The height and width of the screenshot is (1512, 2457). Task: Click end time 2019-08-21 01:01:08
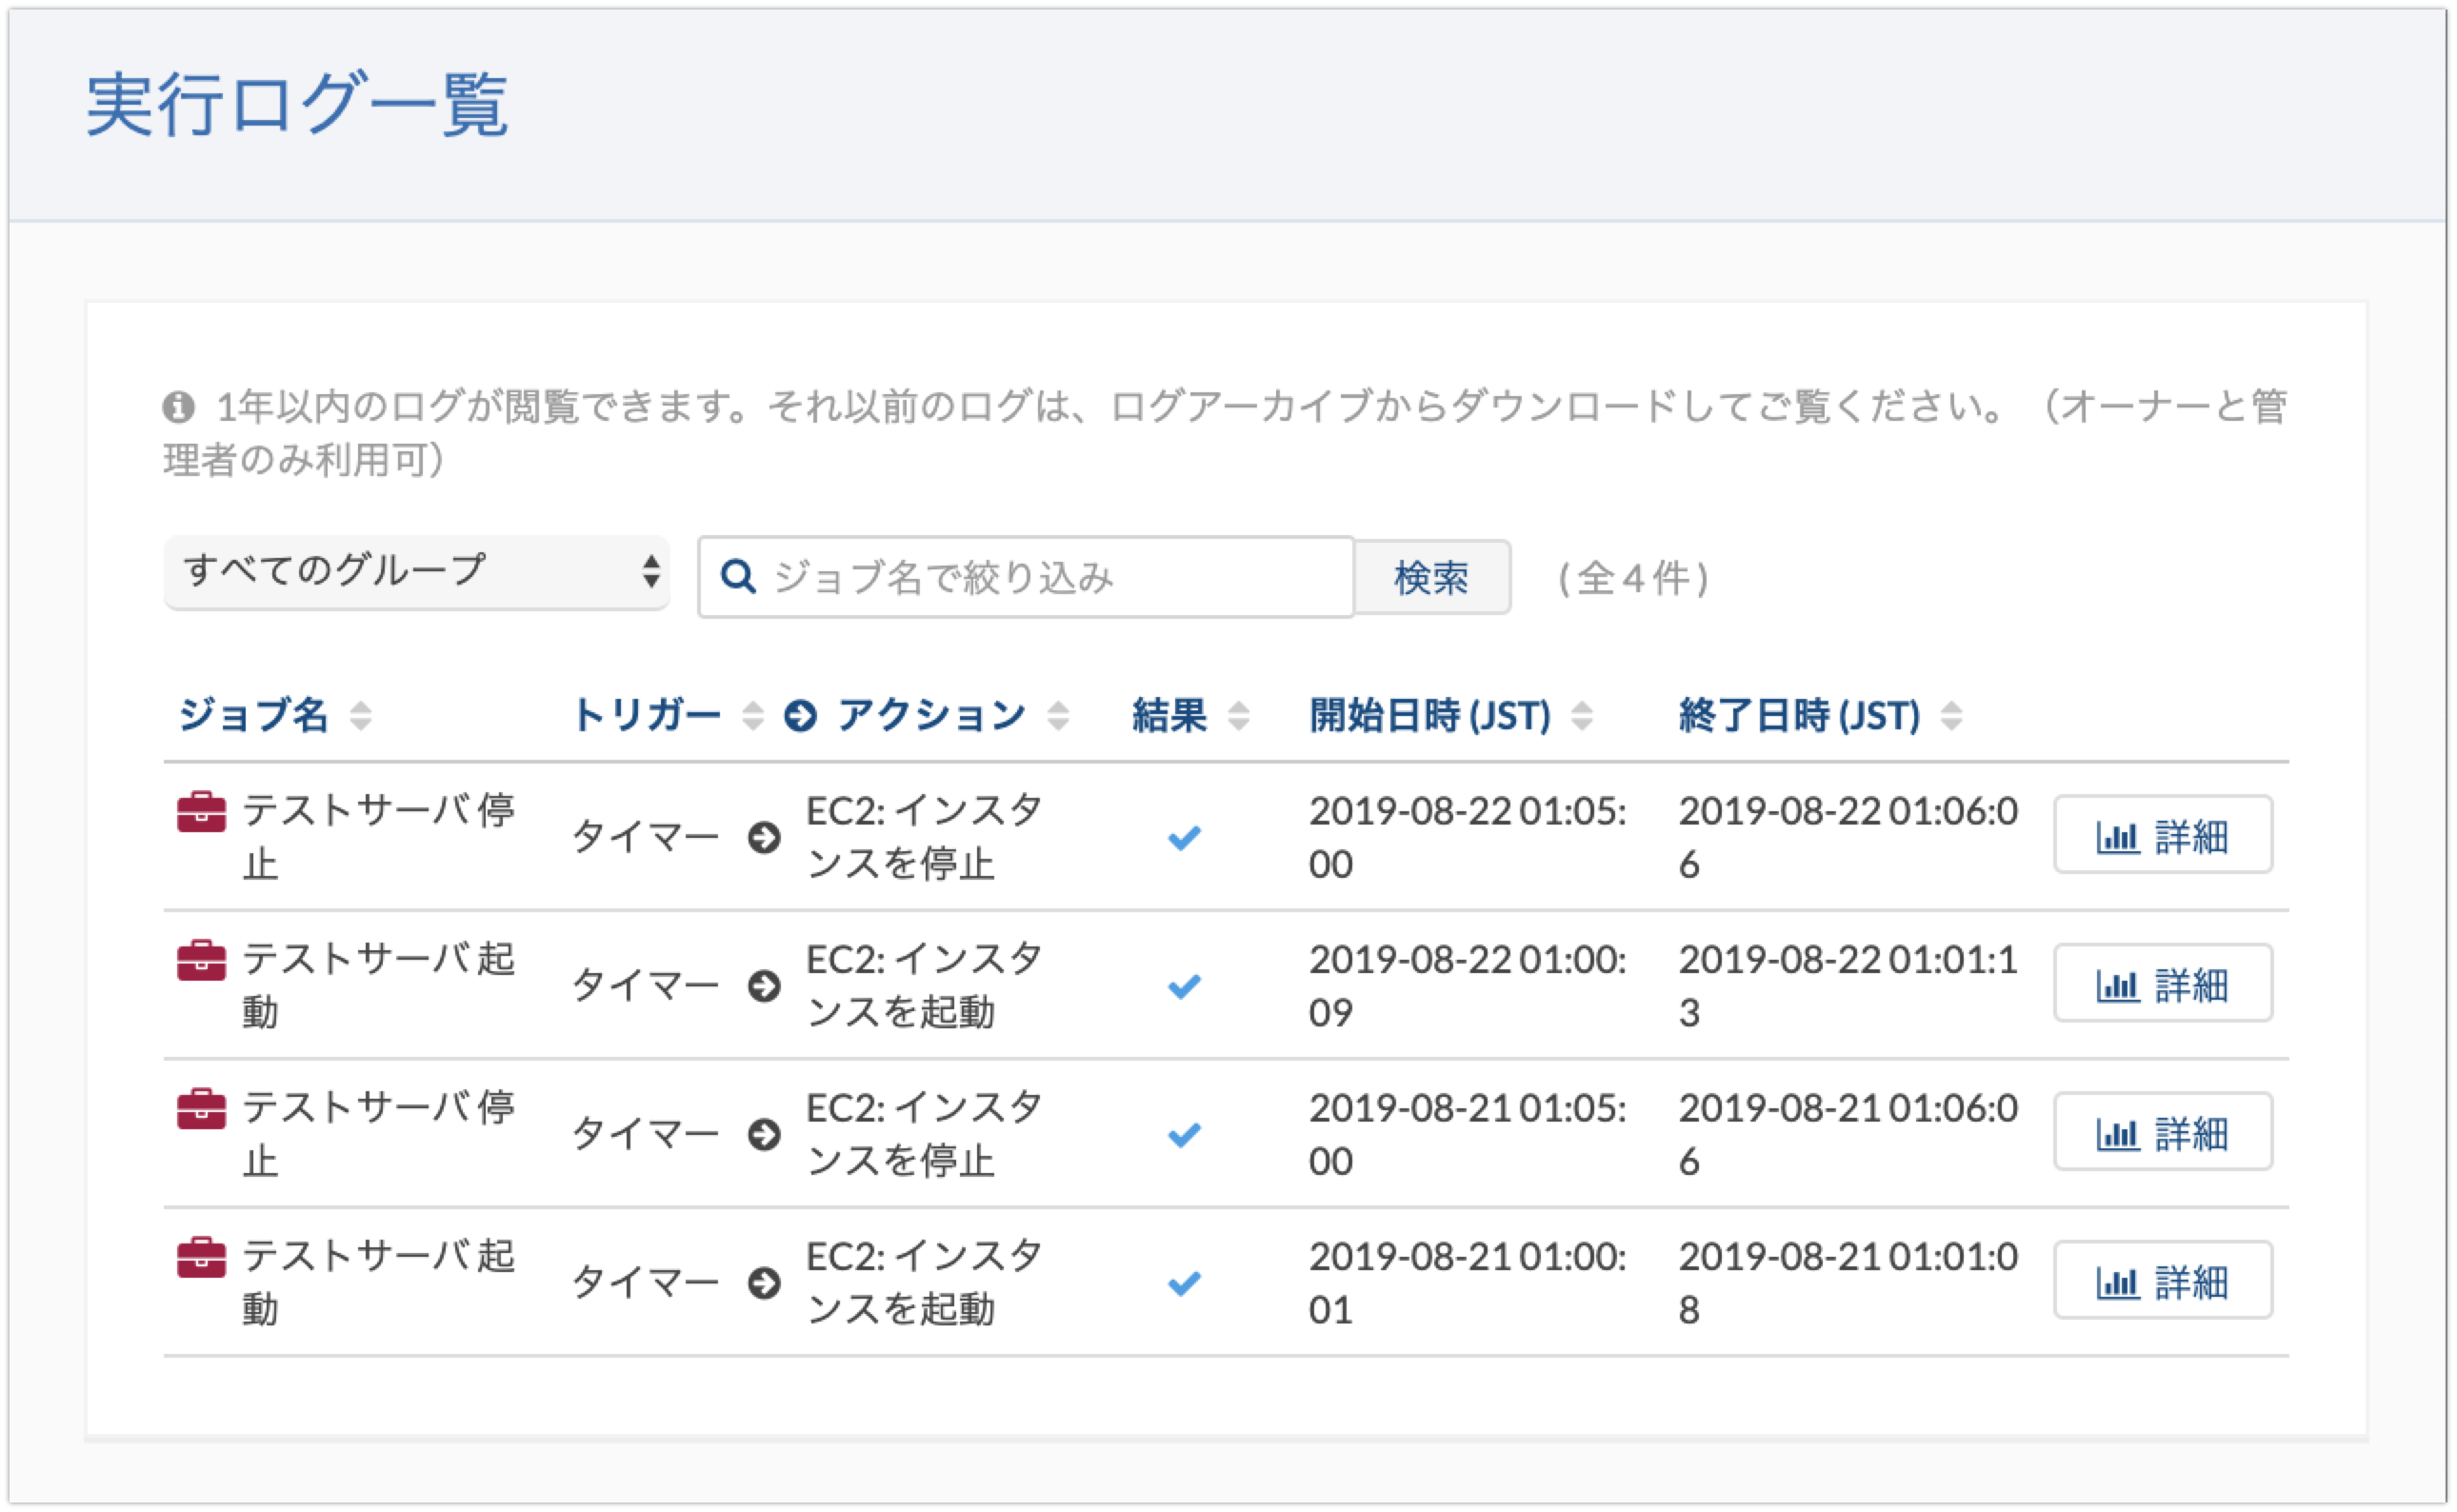[1848, 1282]
